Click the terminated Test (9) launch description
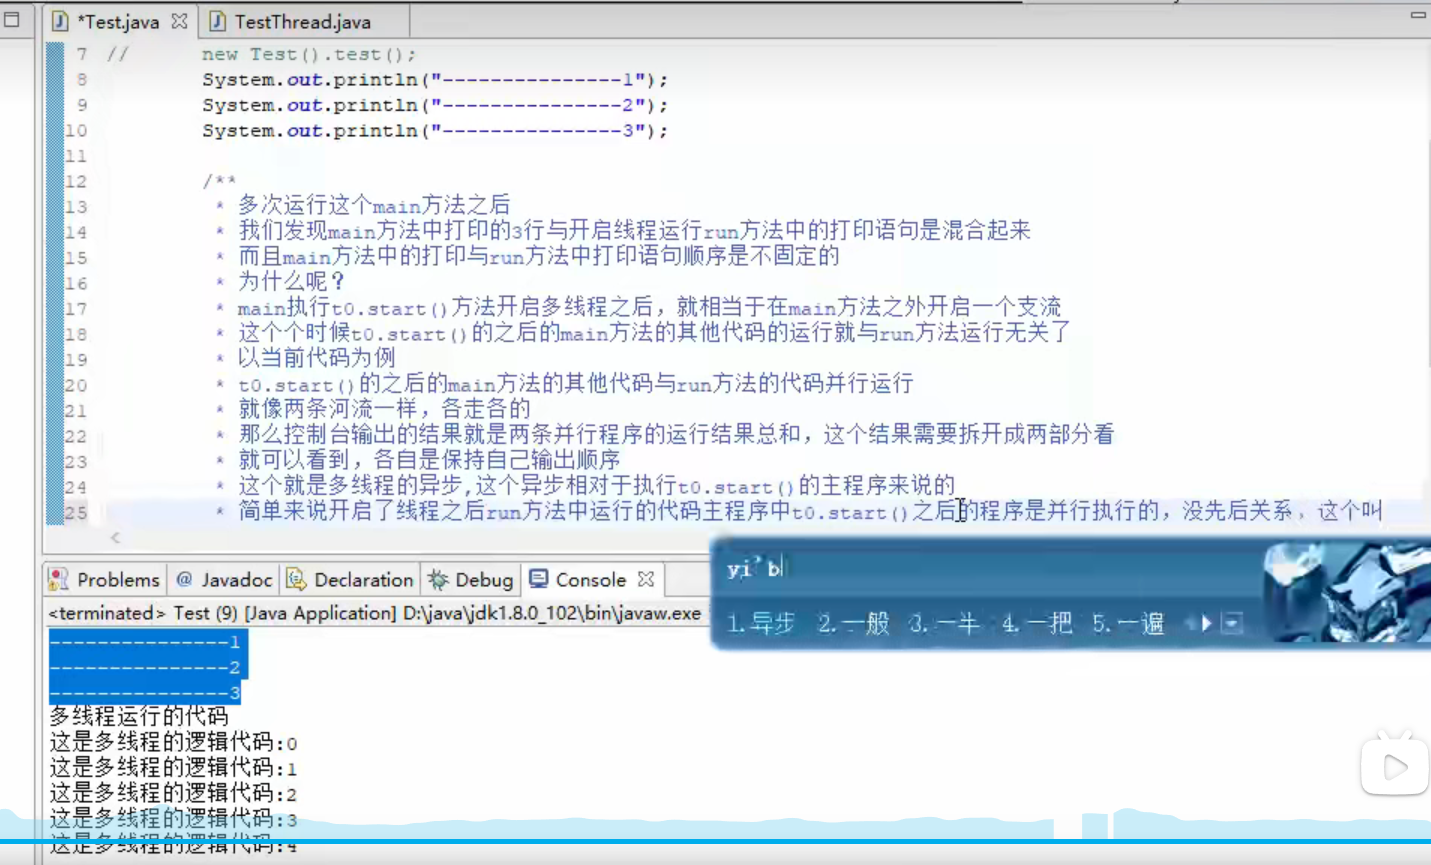This screenshot has width=1431, height=865. tap(375, 613)
